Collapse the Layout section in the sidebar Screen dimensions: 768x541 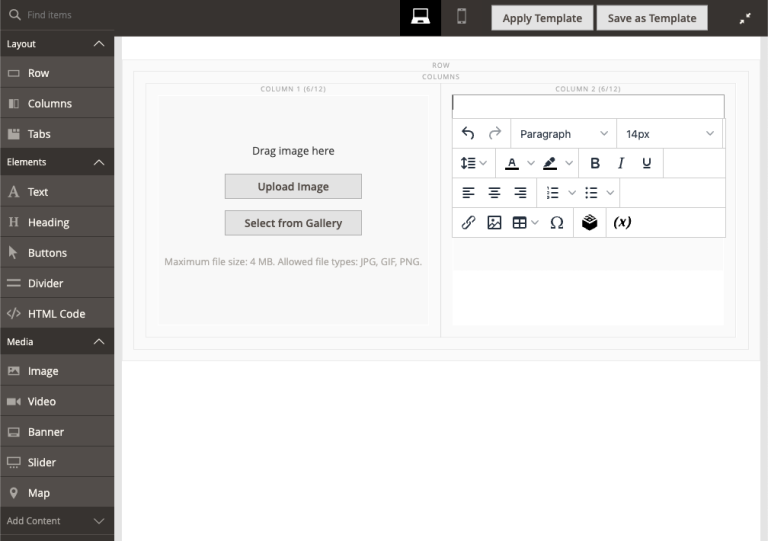point(98,44)
